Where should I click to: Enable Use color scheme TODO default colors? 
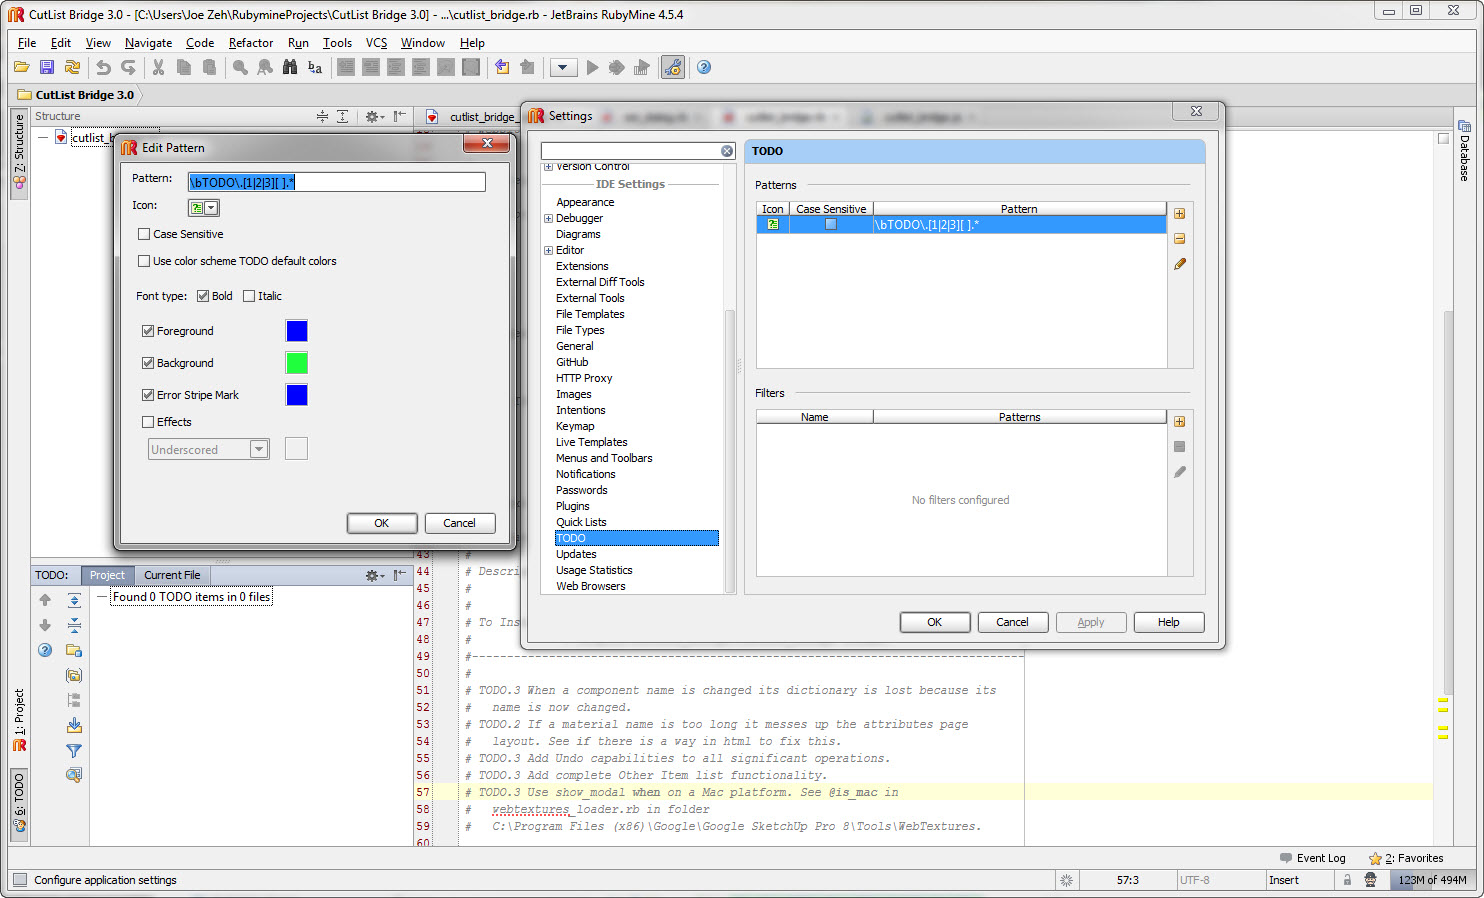point(144,261)
